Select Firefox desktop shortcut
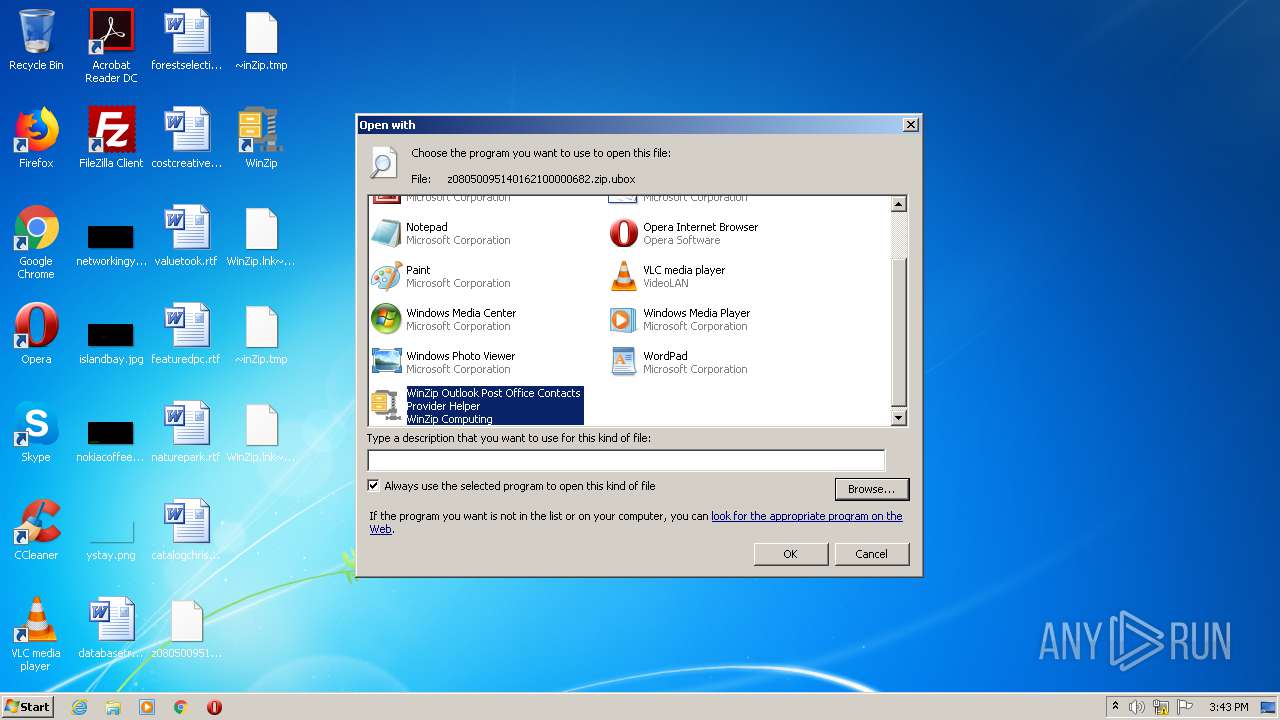This screenshot has height=720, width=1280. (x=36, y=138)
